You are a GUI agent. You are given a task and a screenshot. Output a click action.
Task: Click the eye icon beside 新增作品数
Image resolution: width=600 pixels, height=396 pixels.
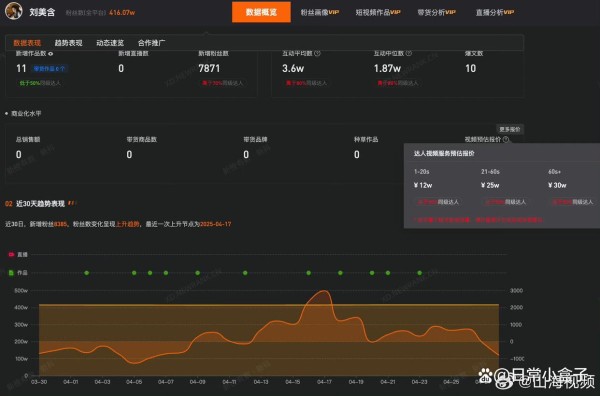pyautogui.click(x=51, y=54)
